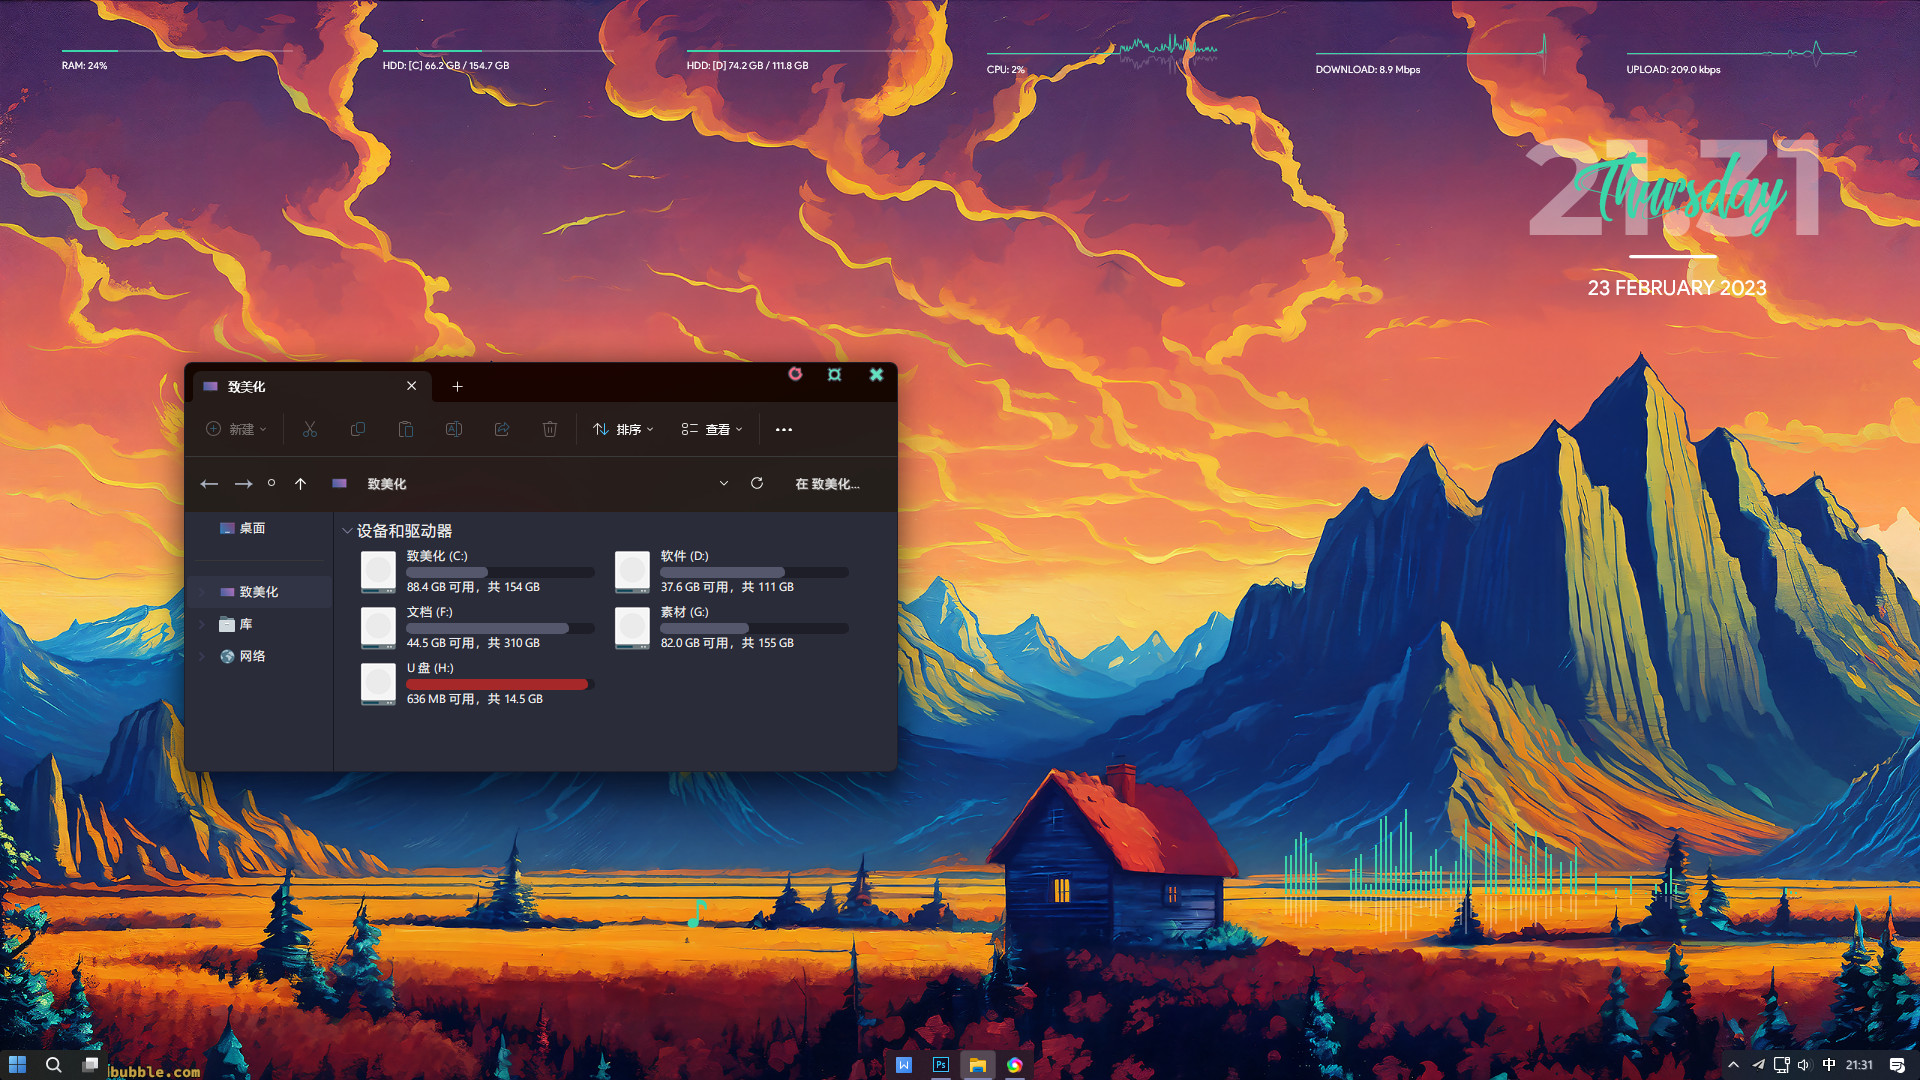Open the 排序 (Sort) dropdown menu

point(624,429)
